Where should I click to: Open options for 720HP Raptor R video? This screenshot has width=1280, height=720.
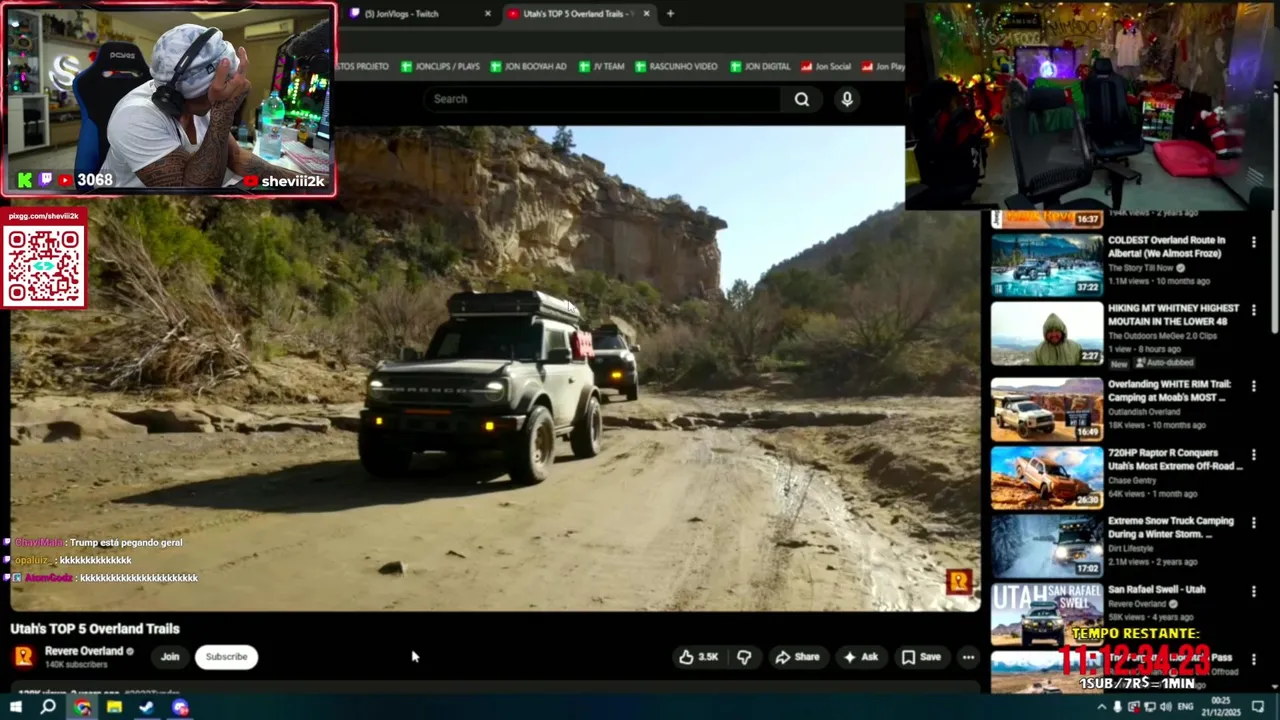point(1253,454)
